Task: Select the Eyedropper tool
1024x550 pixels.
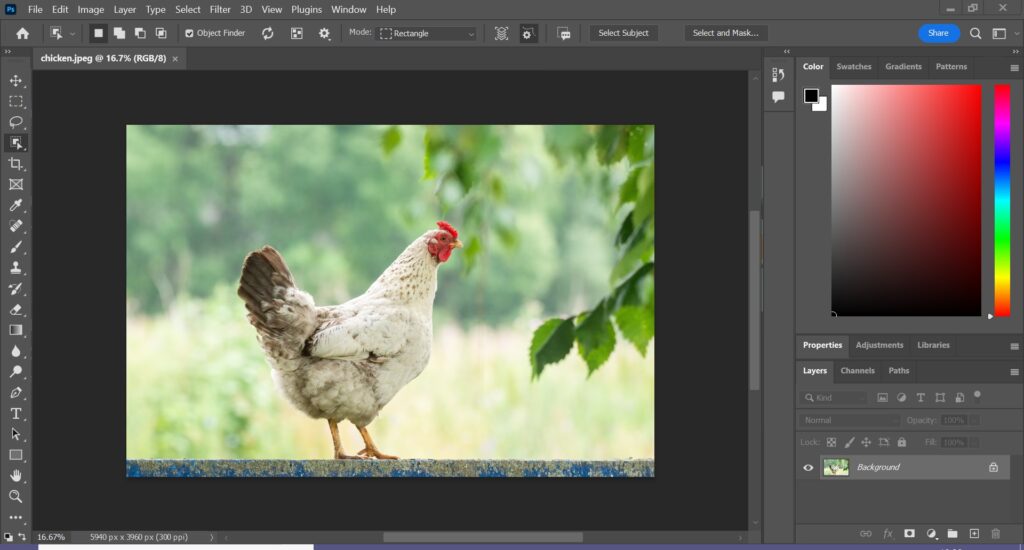Action: 16,205
